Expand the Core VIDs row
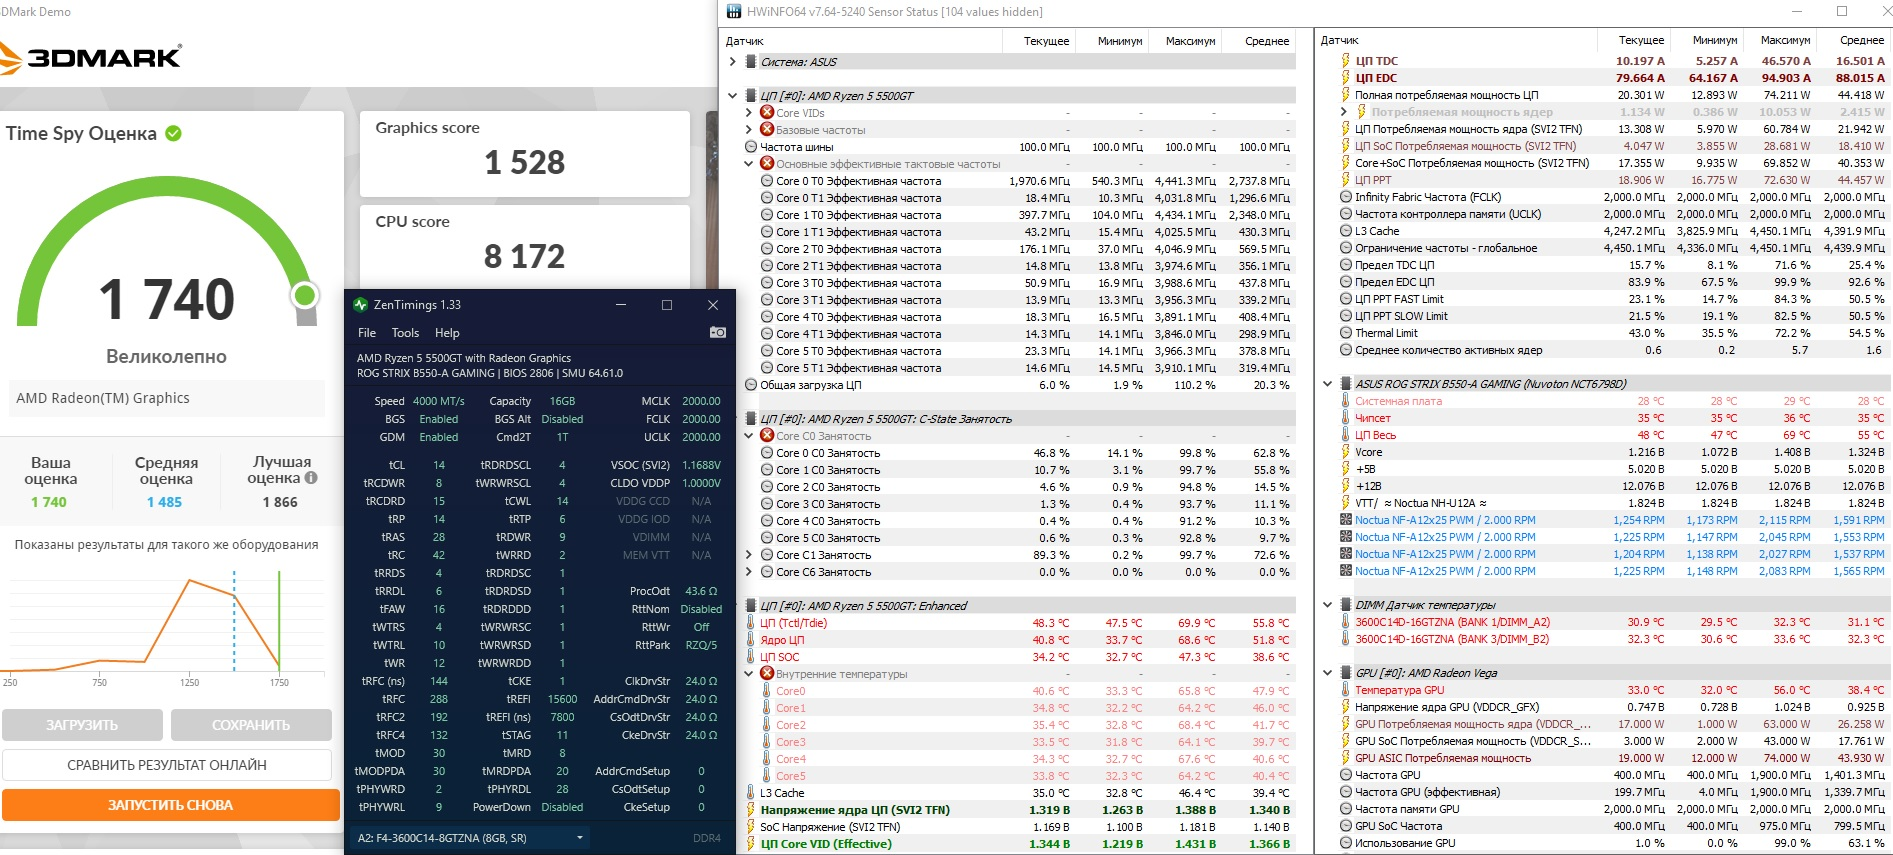Image resolution: width=1893 pixels, height=855 pixels. [749, 113]
